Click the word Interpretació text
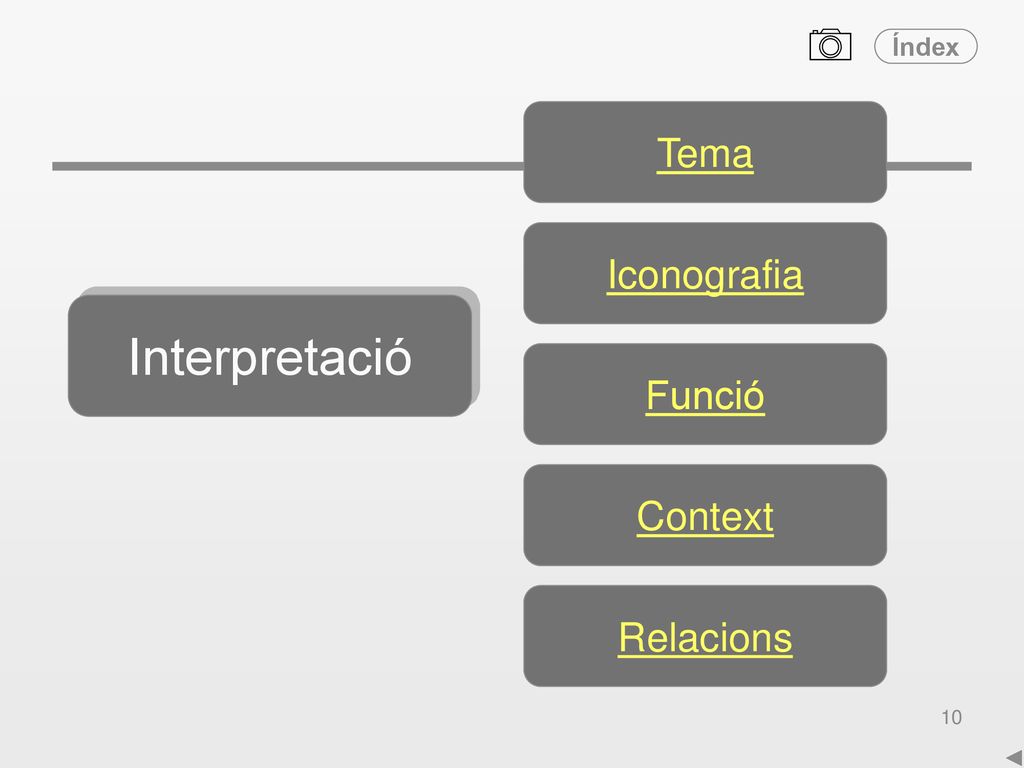Viewport: 1024px width, 768px height. [x=270, y=358]
